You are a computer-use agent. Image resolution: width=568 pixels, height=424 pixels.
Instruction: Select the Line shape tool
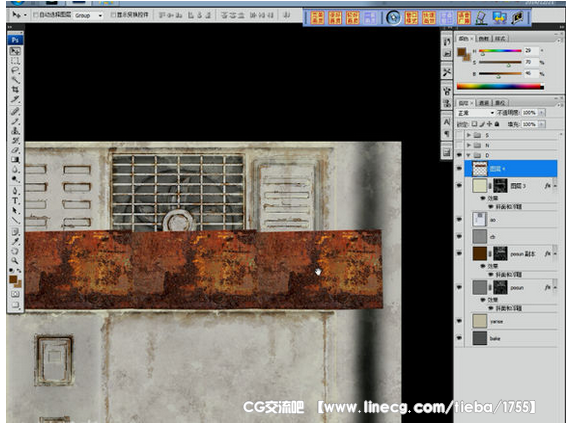tap(15, 220)
